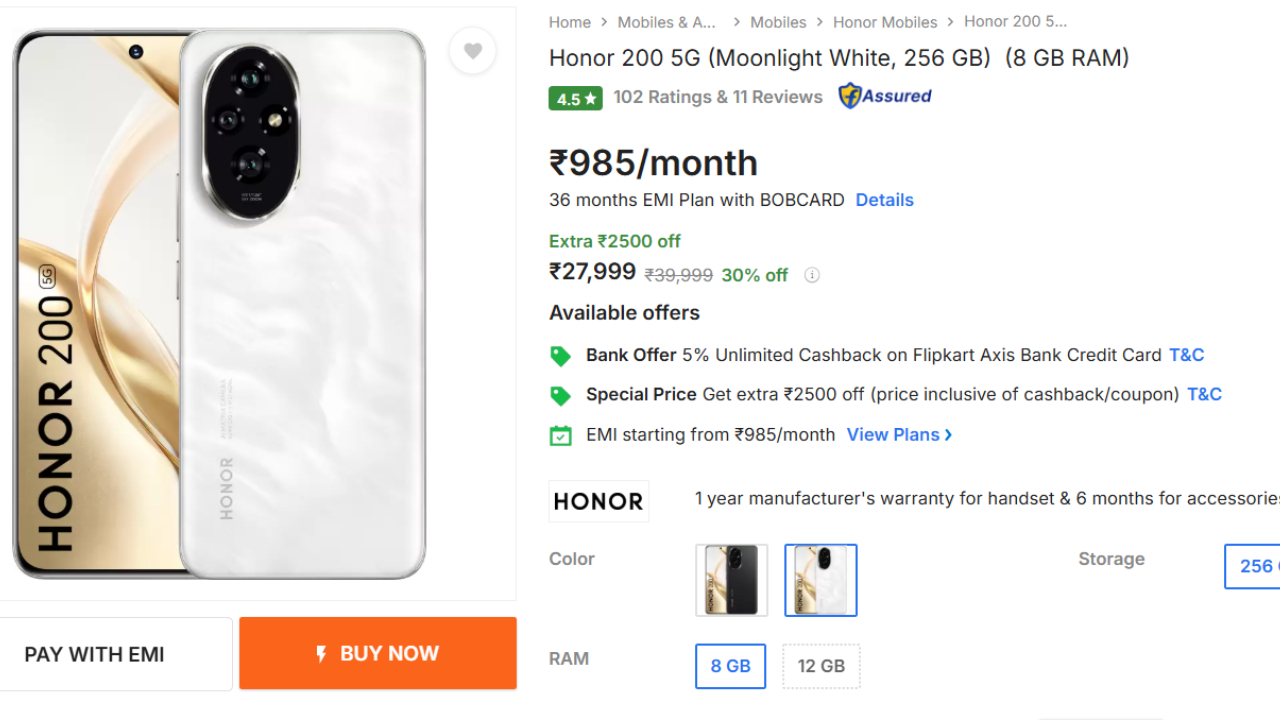Click the wishlist heart icon
Screen dimensions: 1280x720
pos(472,51)
